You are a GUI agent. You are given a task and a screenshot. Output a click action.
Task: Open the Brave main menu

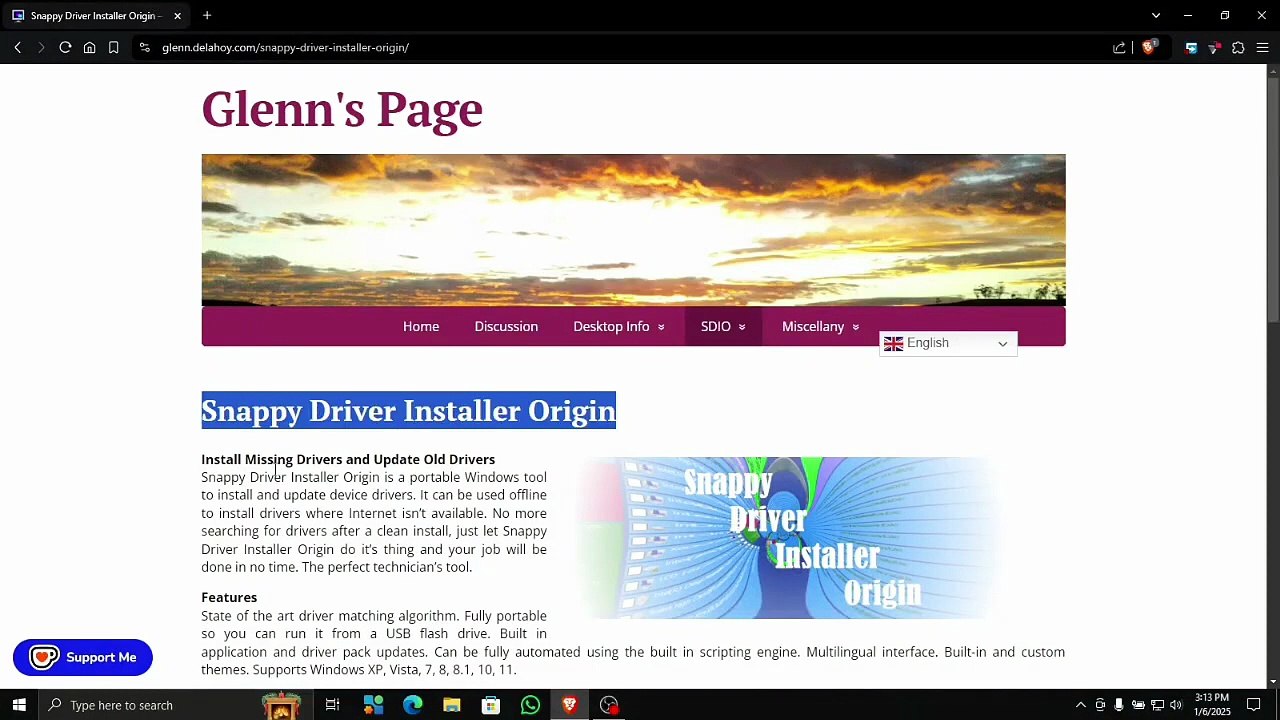1262,47
